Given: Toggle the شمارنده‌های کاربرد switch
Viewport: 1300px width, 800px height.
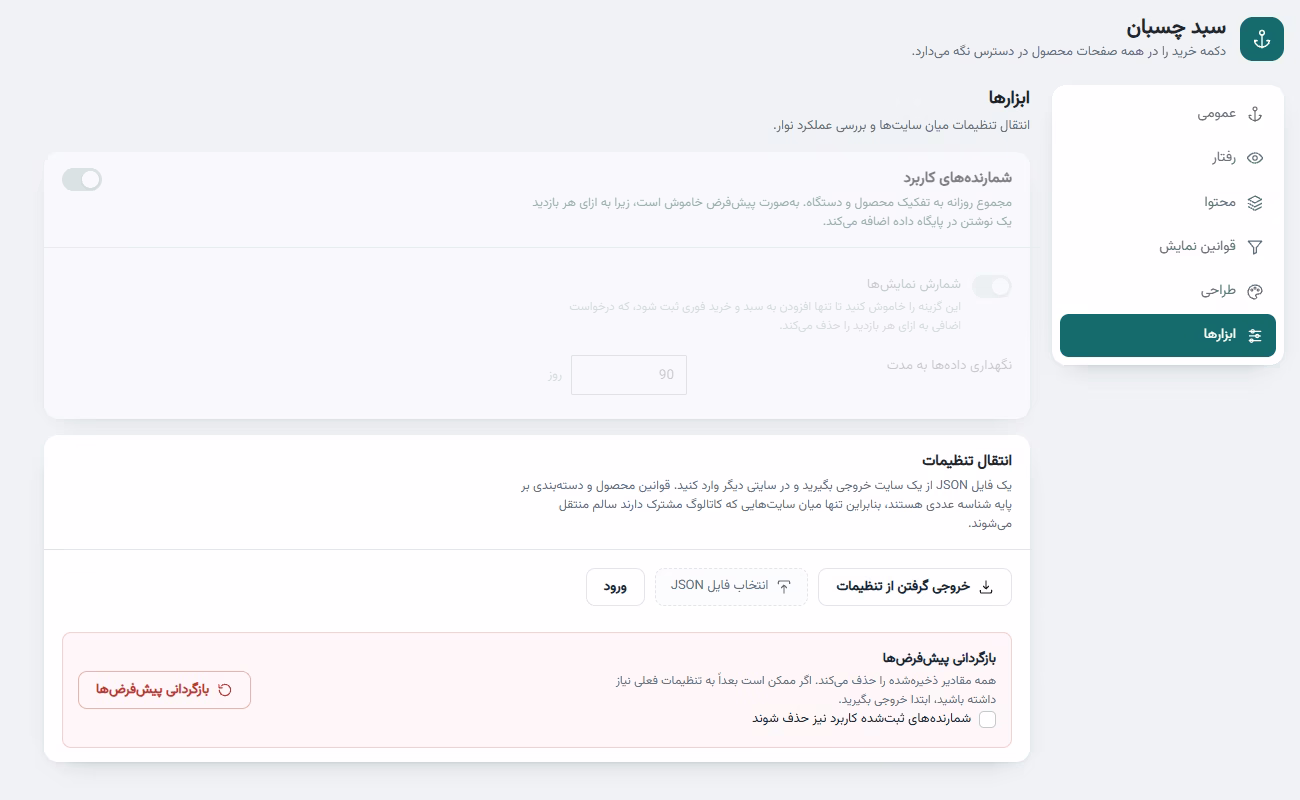Looking at the screenshot, I should pos(82,179).
